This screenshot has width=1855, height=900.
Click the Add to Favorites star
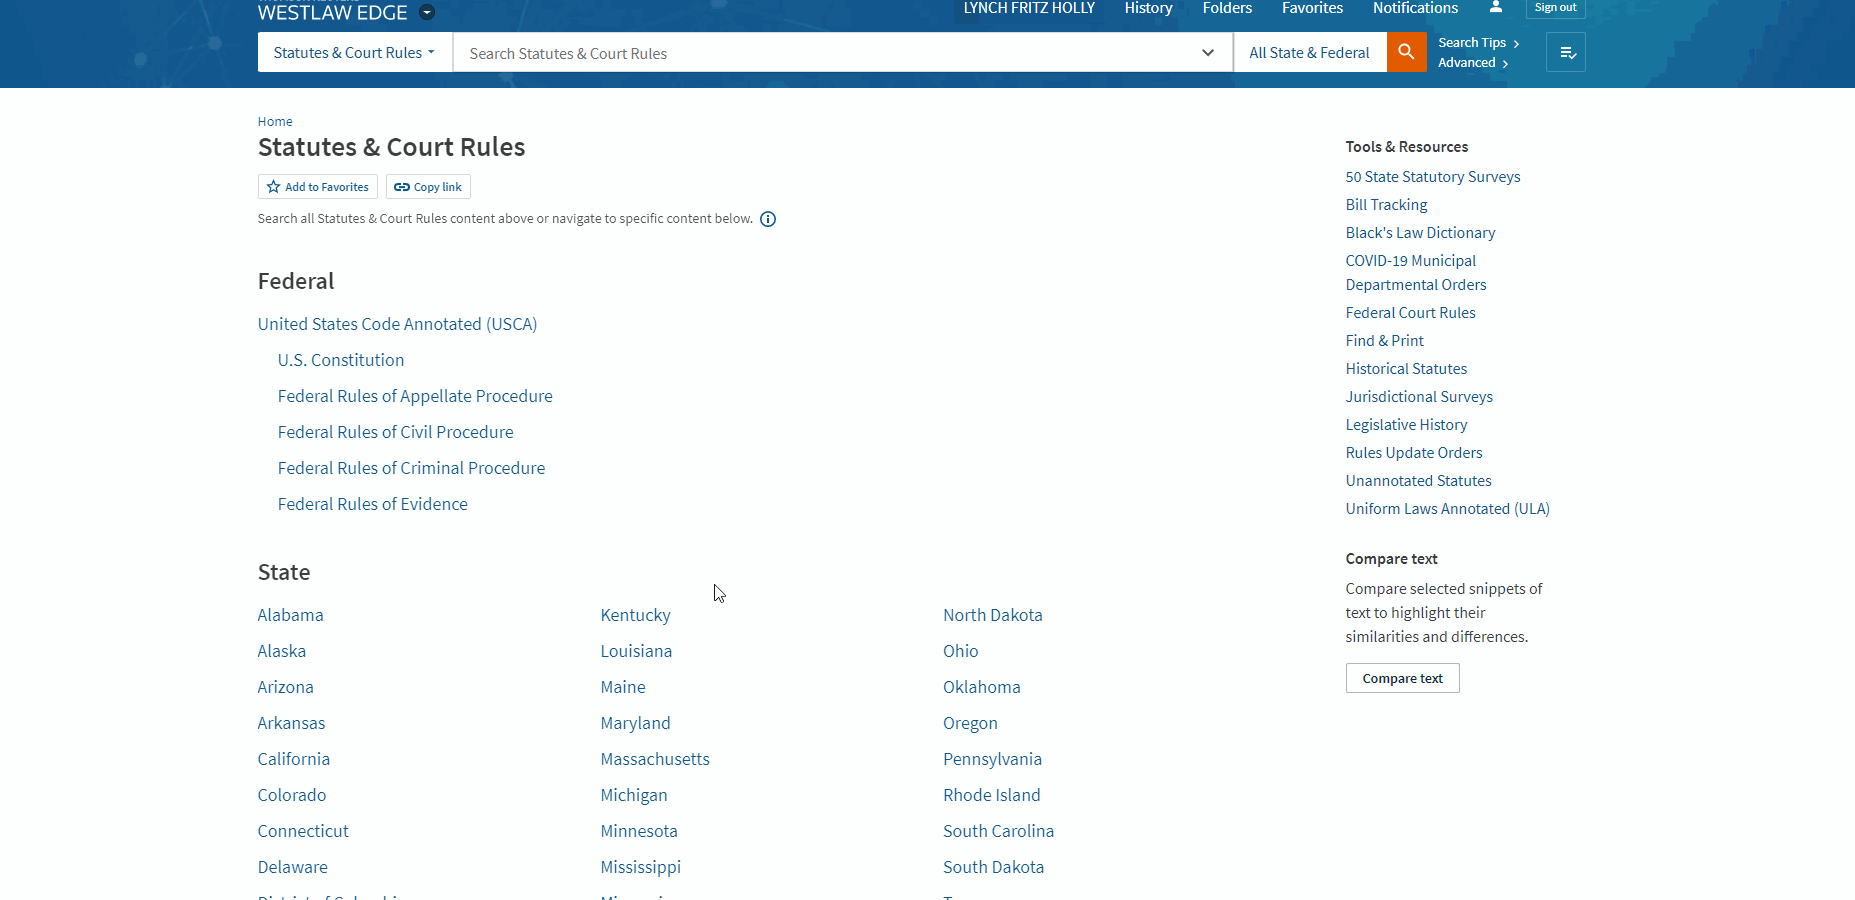[x=274, y=187]
